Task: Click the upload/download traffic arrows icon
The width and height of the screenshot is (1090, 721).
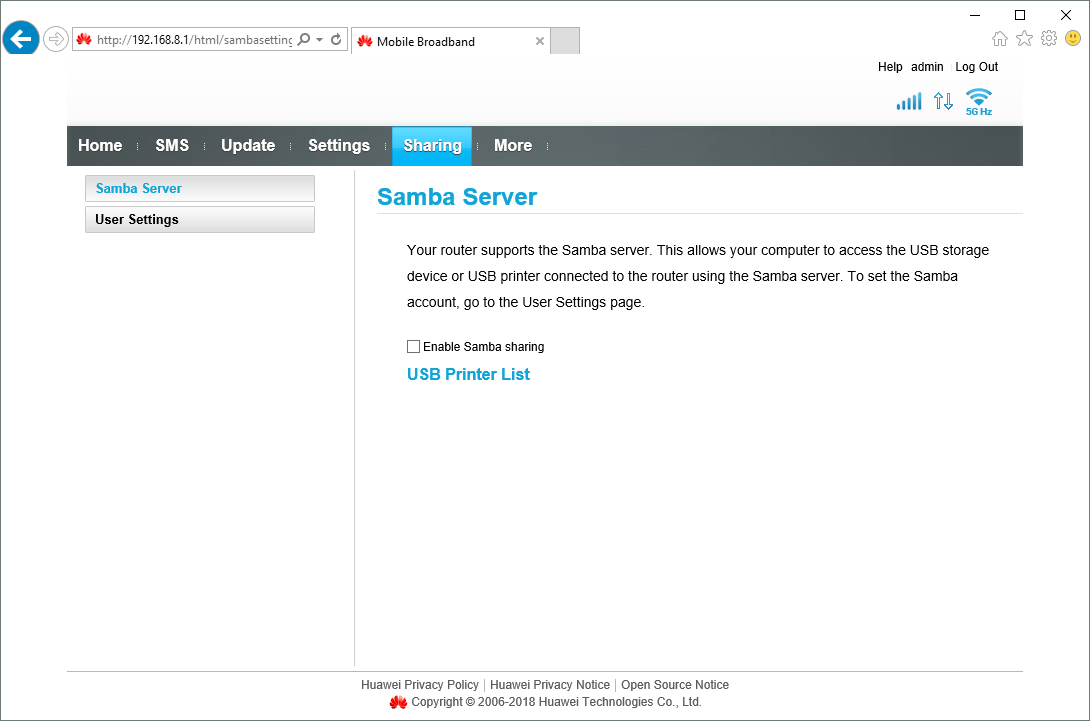Action: click(942, 101)
